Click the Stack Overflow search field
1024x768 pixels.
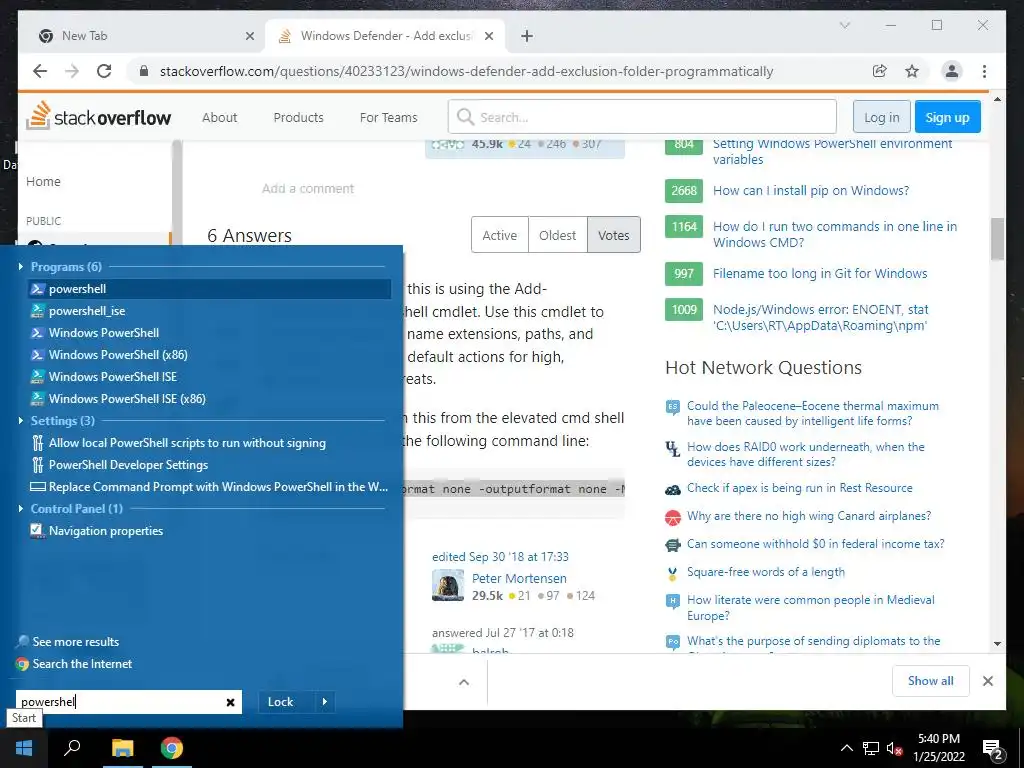pyautogui.click(x=642, y=117)
